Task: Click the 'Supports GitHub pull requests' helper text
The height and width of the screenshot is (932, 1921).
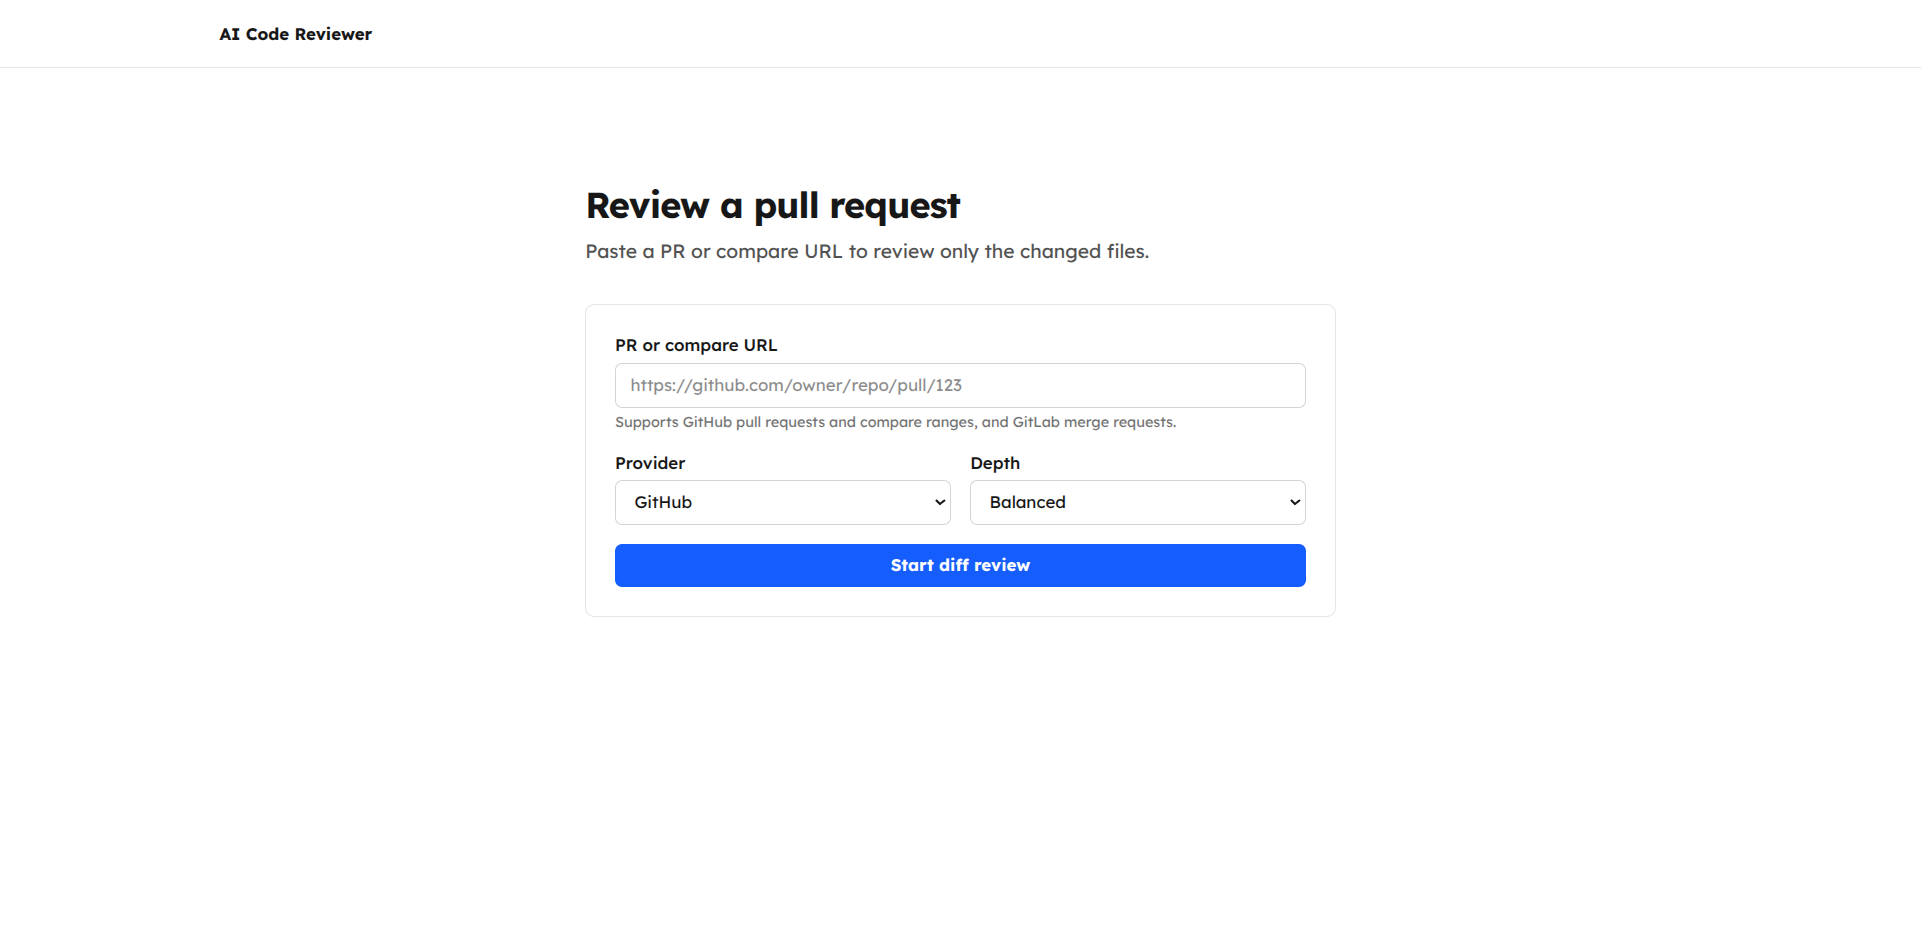Action: pyautogui.click(x=895, y=422)
